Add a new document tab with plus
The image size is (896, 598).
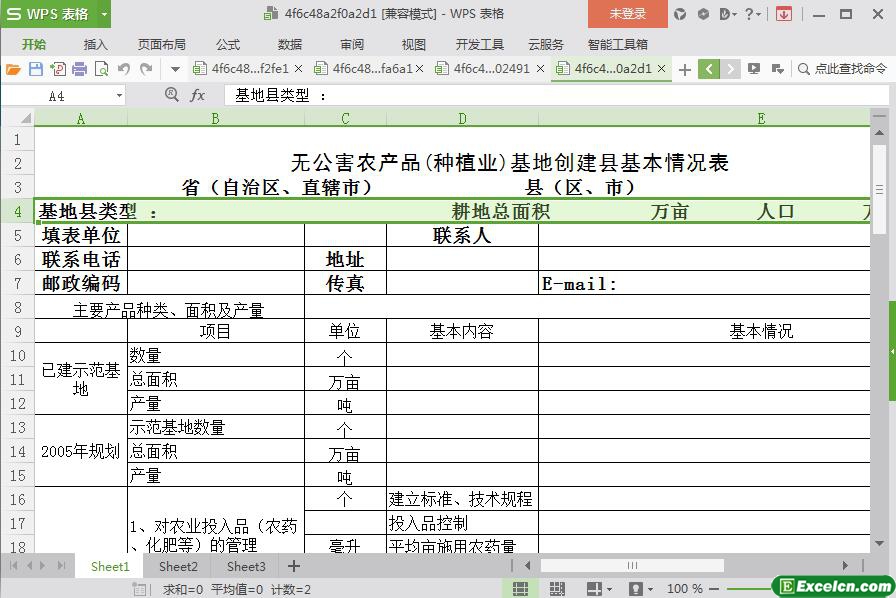coord(685,70)
